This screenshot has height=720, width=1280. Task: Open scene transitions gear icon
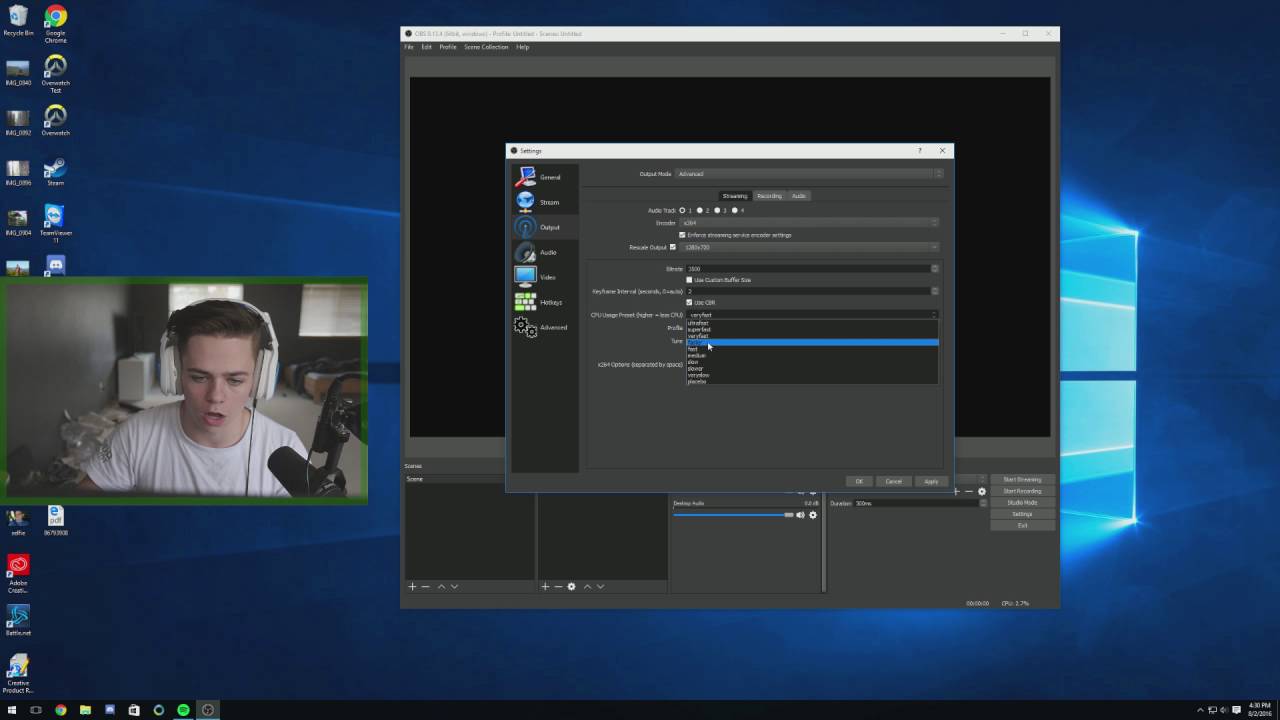(982, 491)
